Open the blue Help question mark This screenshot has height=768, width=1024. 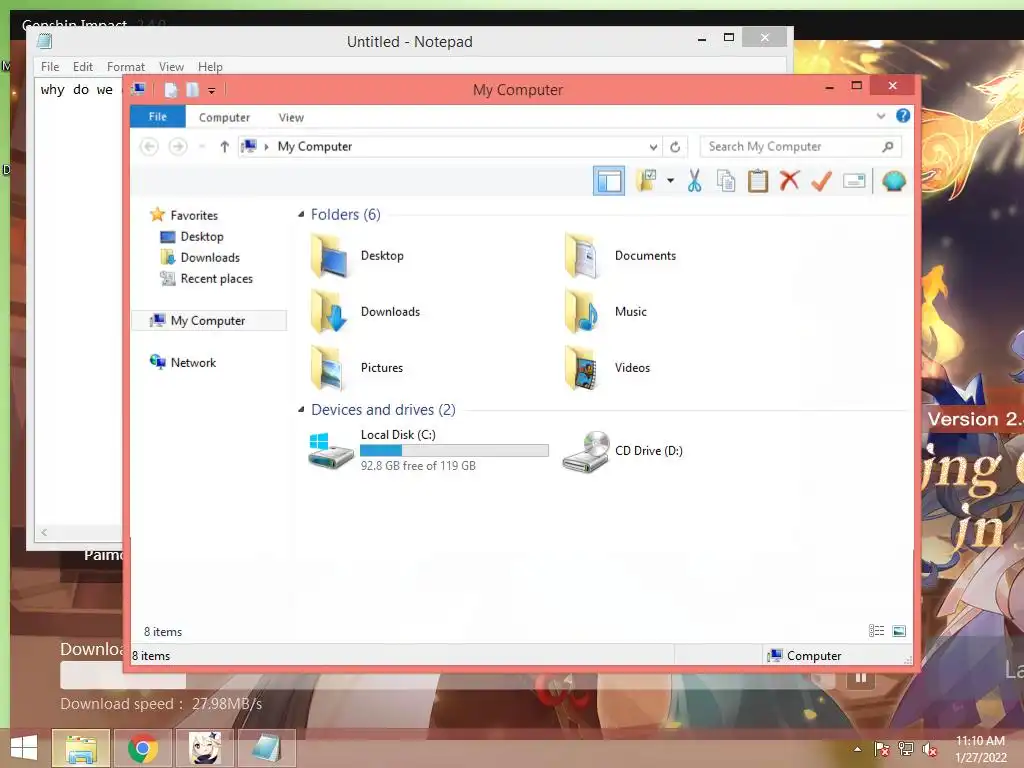(903, 116)
